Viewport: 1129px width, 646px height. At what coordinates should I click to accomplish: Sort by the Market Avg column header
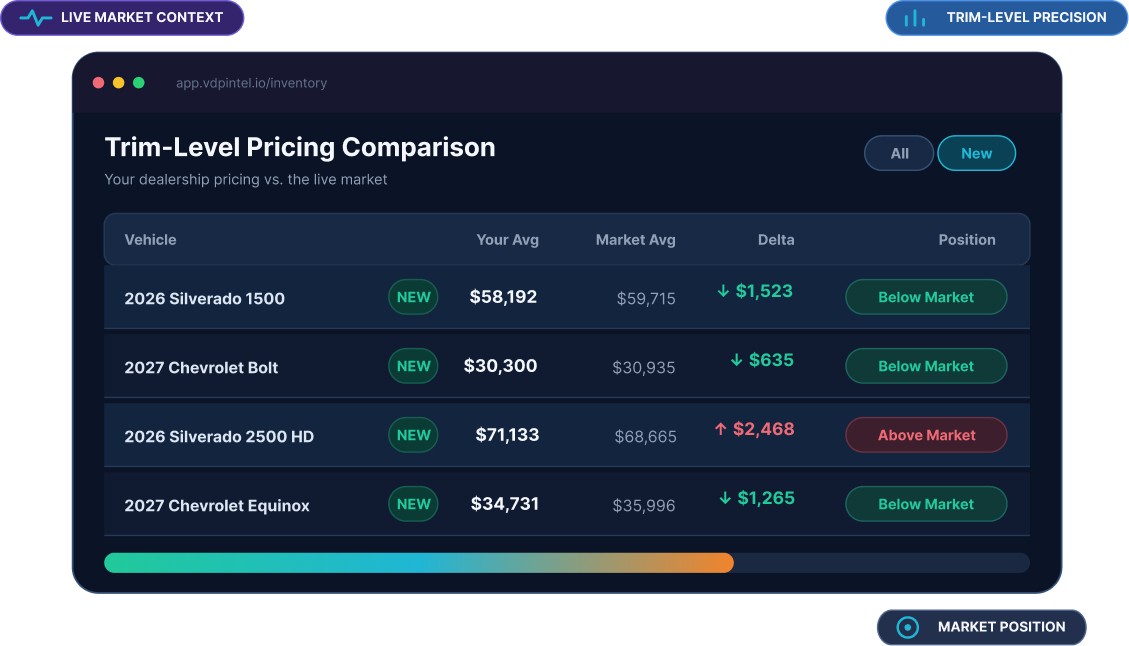(635, 240)
